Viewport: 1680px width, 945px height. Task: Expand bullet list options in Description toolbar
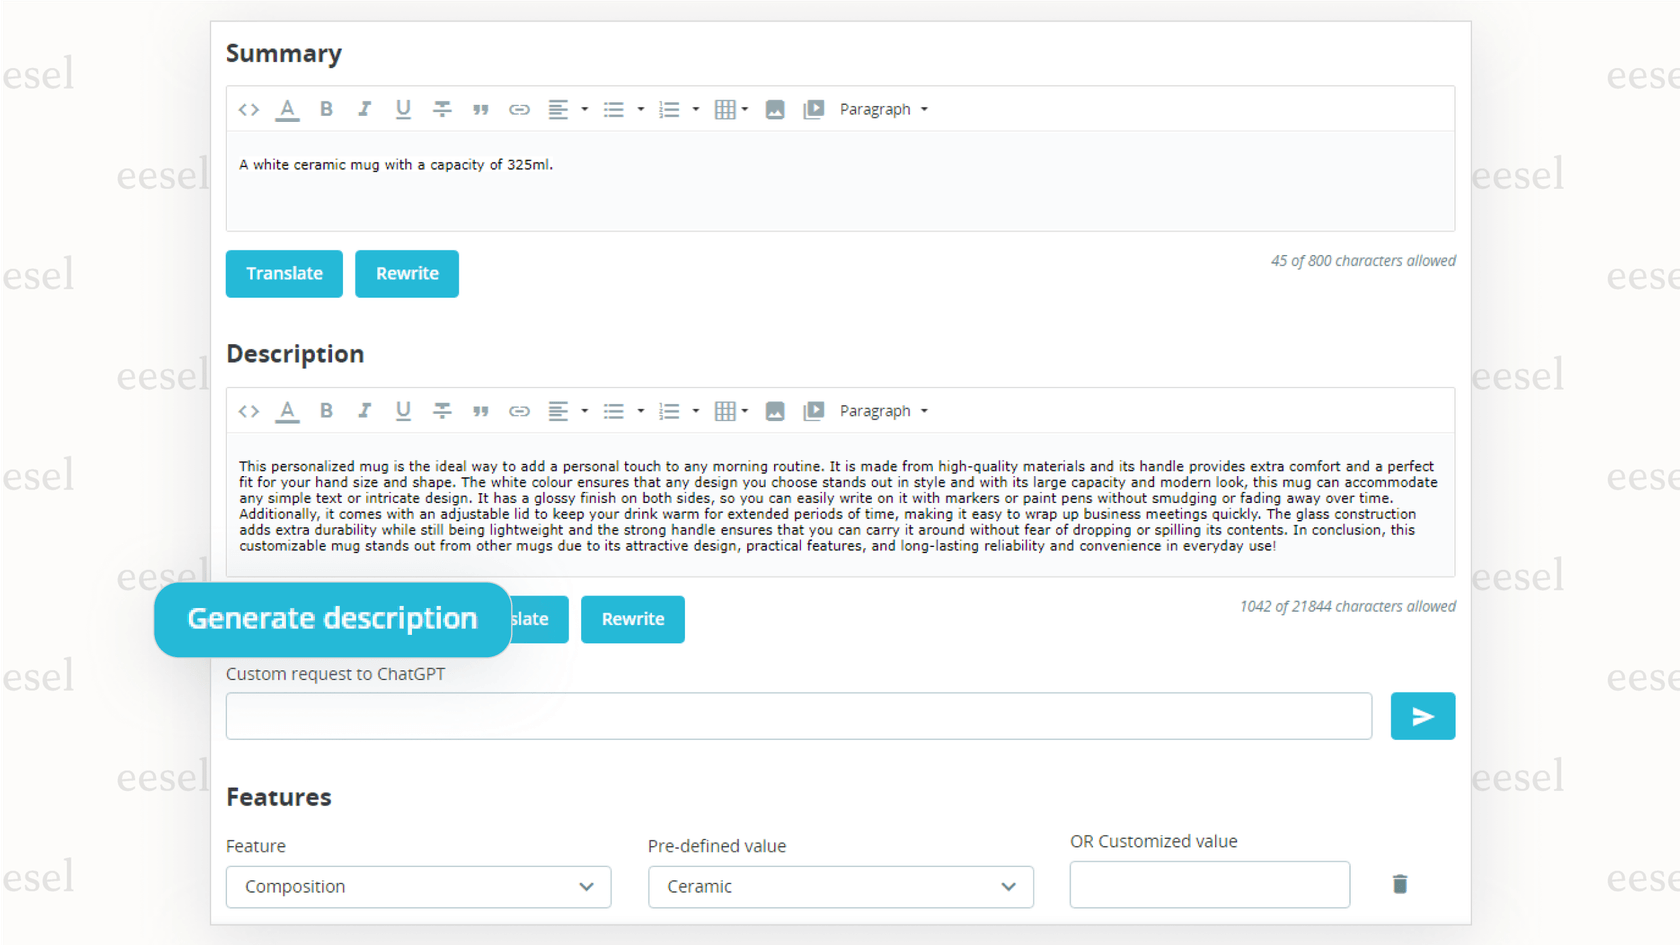click(x=641, y=410)
